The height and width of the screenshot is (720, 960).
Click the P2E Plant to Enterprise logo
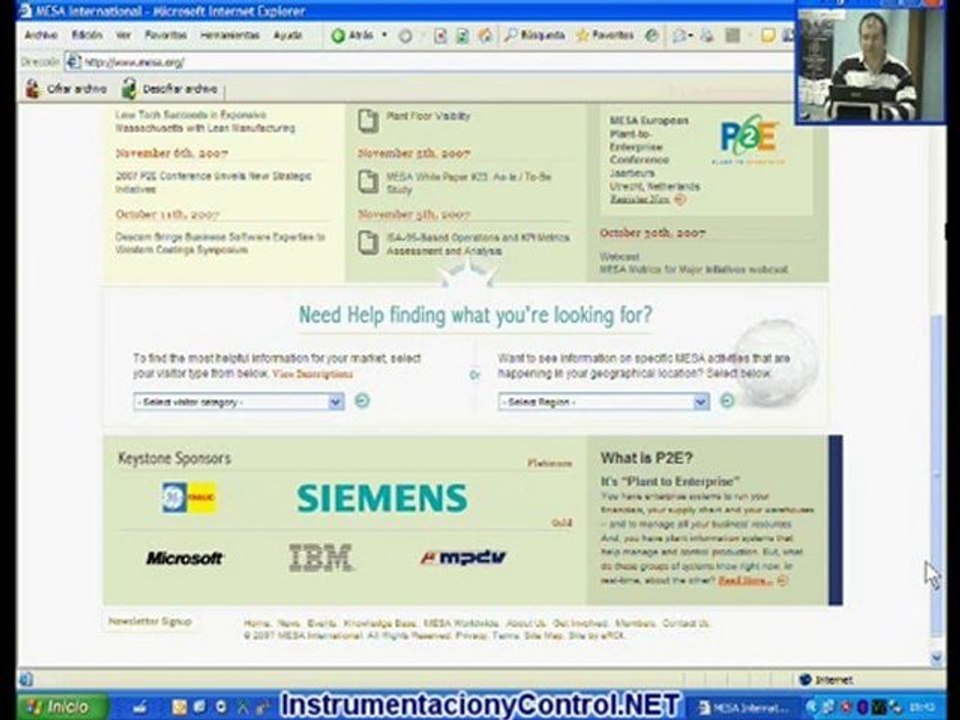[x=749, y=140]
